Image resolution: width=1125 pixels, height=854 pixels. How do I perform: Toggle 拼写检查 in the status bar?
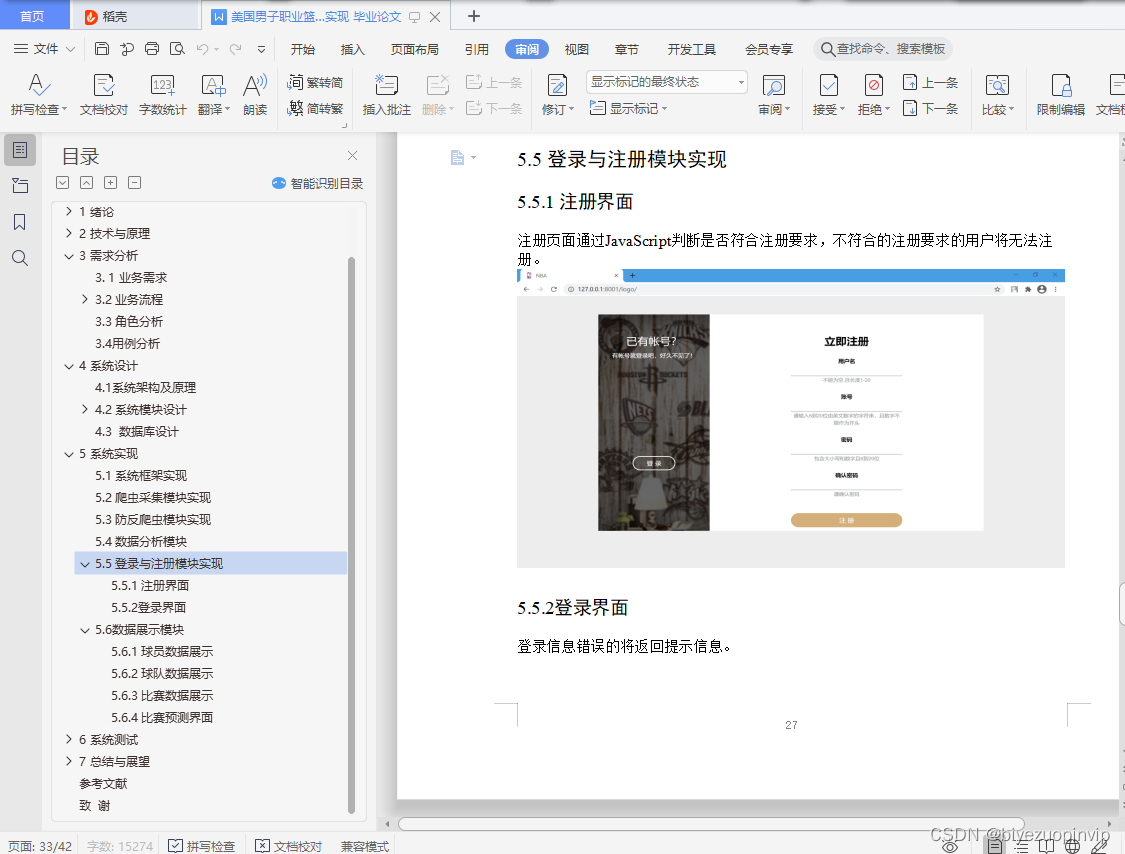pos(202,845)
